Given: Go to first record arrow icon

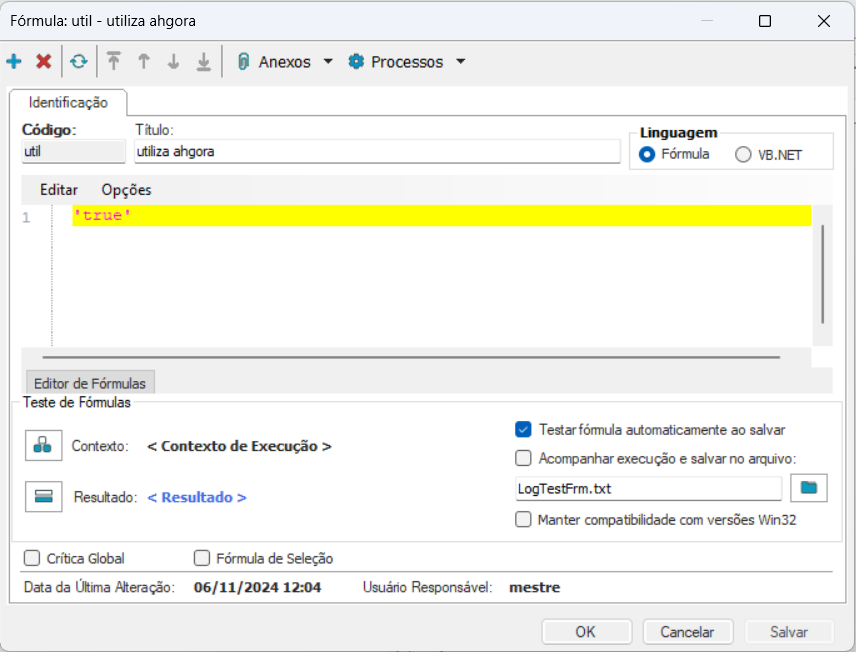Looking at the screenshot, I should tap(114, 61).
